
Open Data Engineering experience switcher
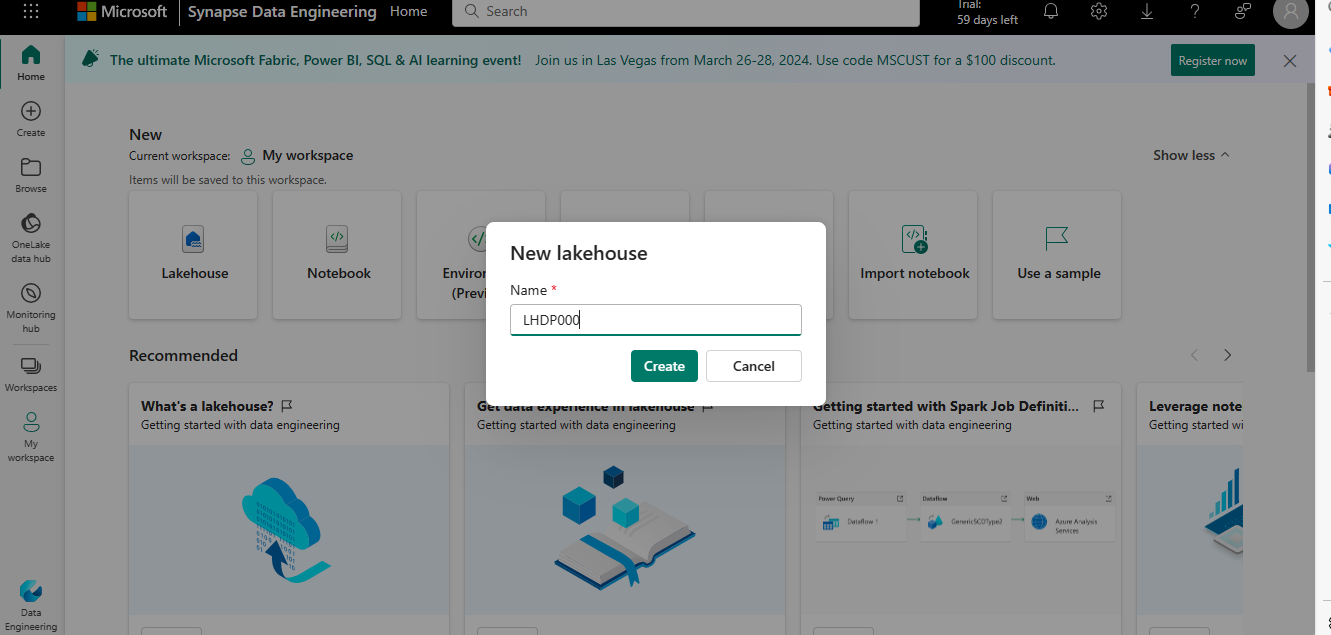pyautogui.click(x=31, y=605)
